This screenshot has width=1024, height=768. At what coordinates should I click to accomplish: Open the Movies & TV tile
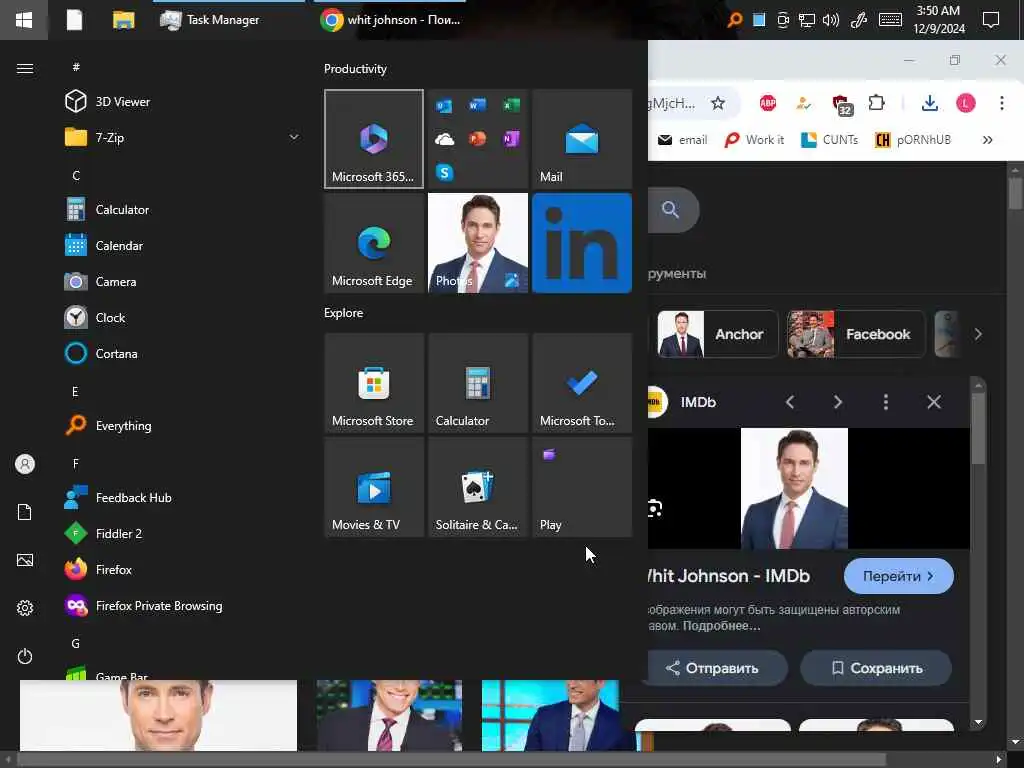tap(374, 487)
